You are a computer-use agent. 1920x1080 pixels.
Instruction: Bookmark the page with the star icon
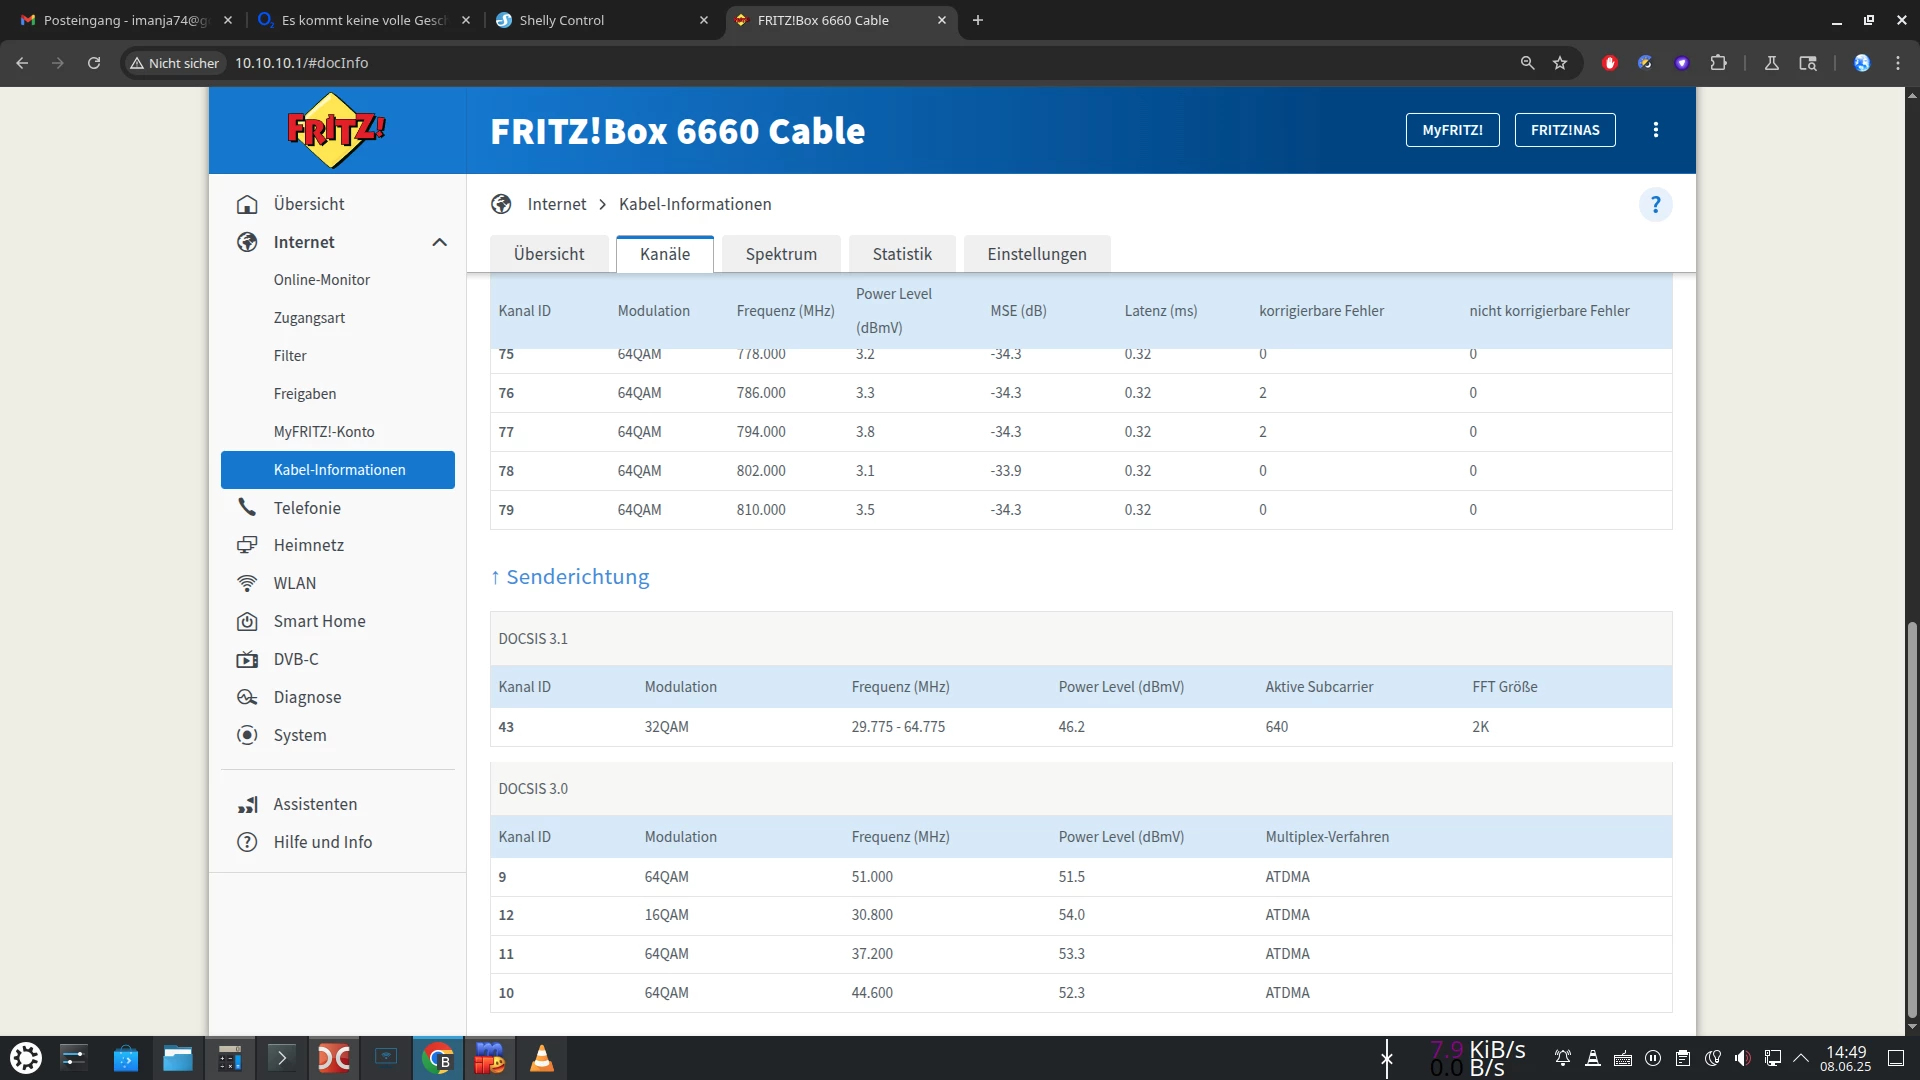(1560, 63)
